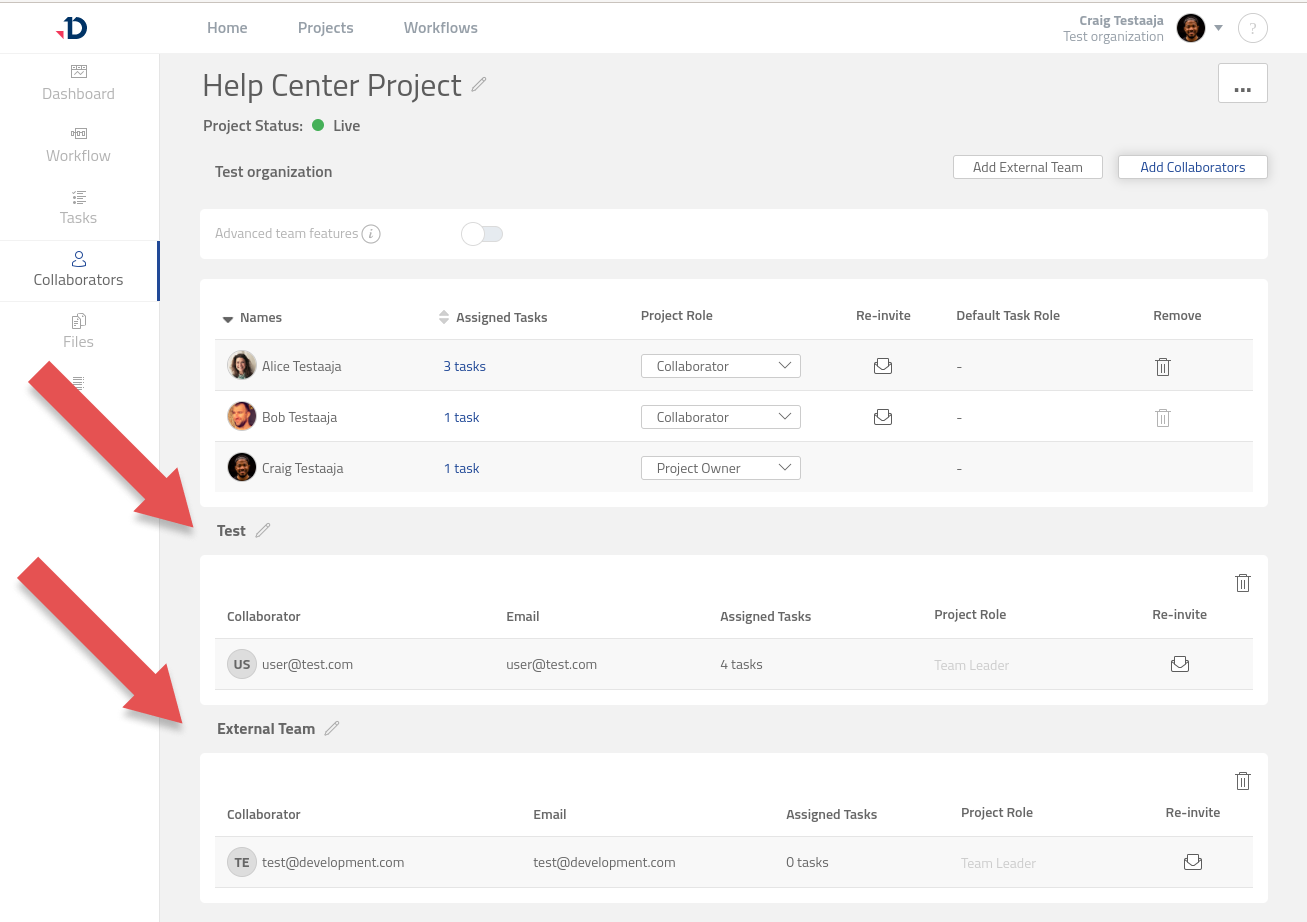The image size is (1307, 922).
Task: Expand Craig Testaaja's Project Owner dropdown
Action: tap(720, 468)
